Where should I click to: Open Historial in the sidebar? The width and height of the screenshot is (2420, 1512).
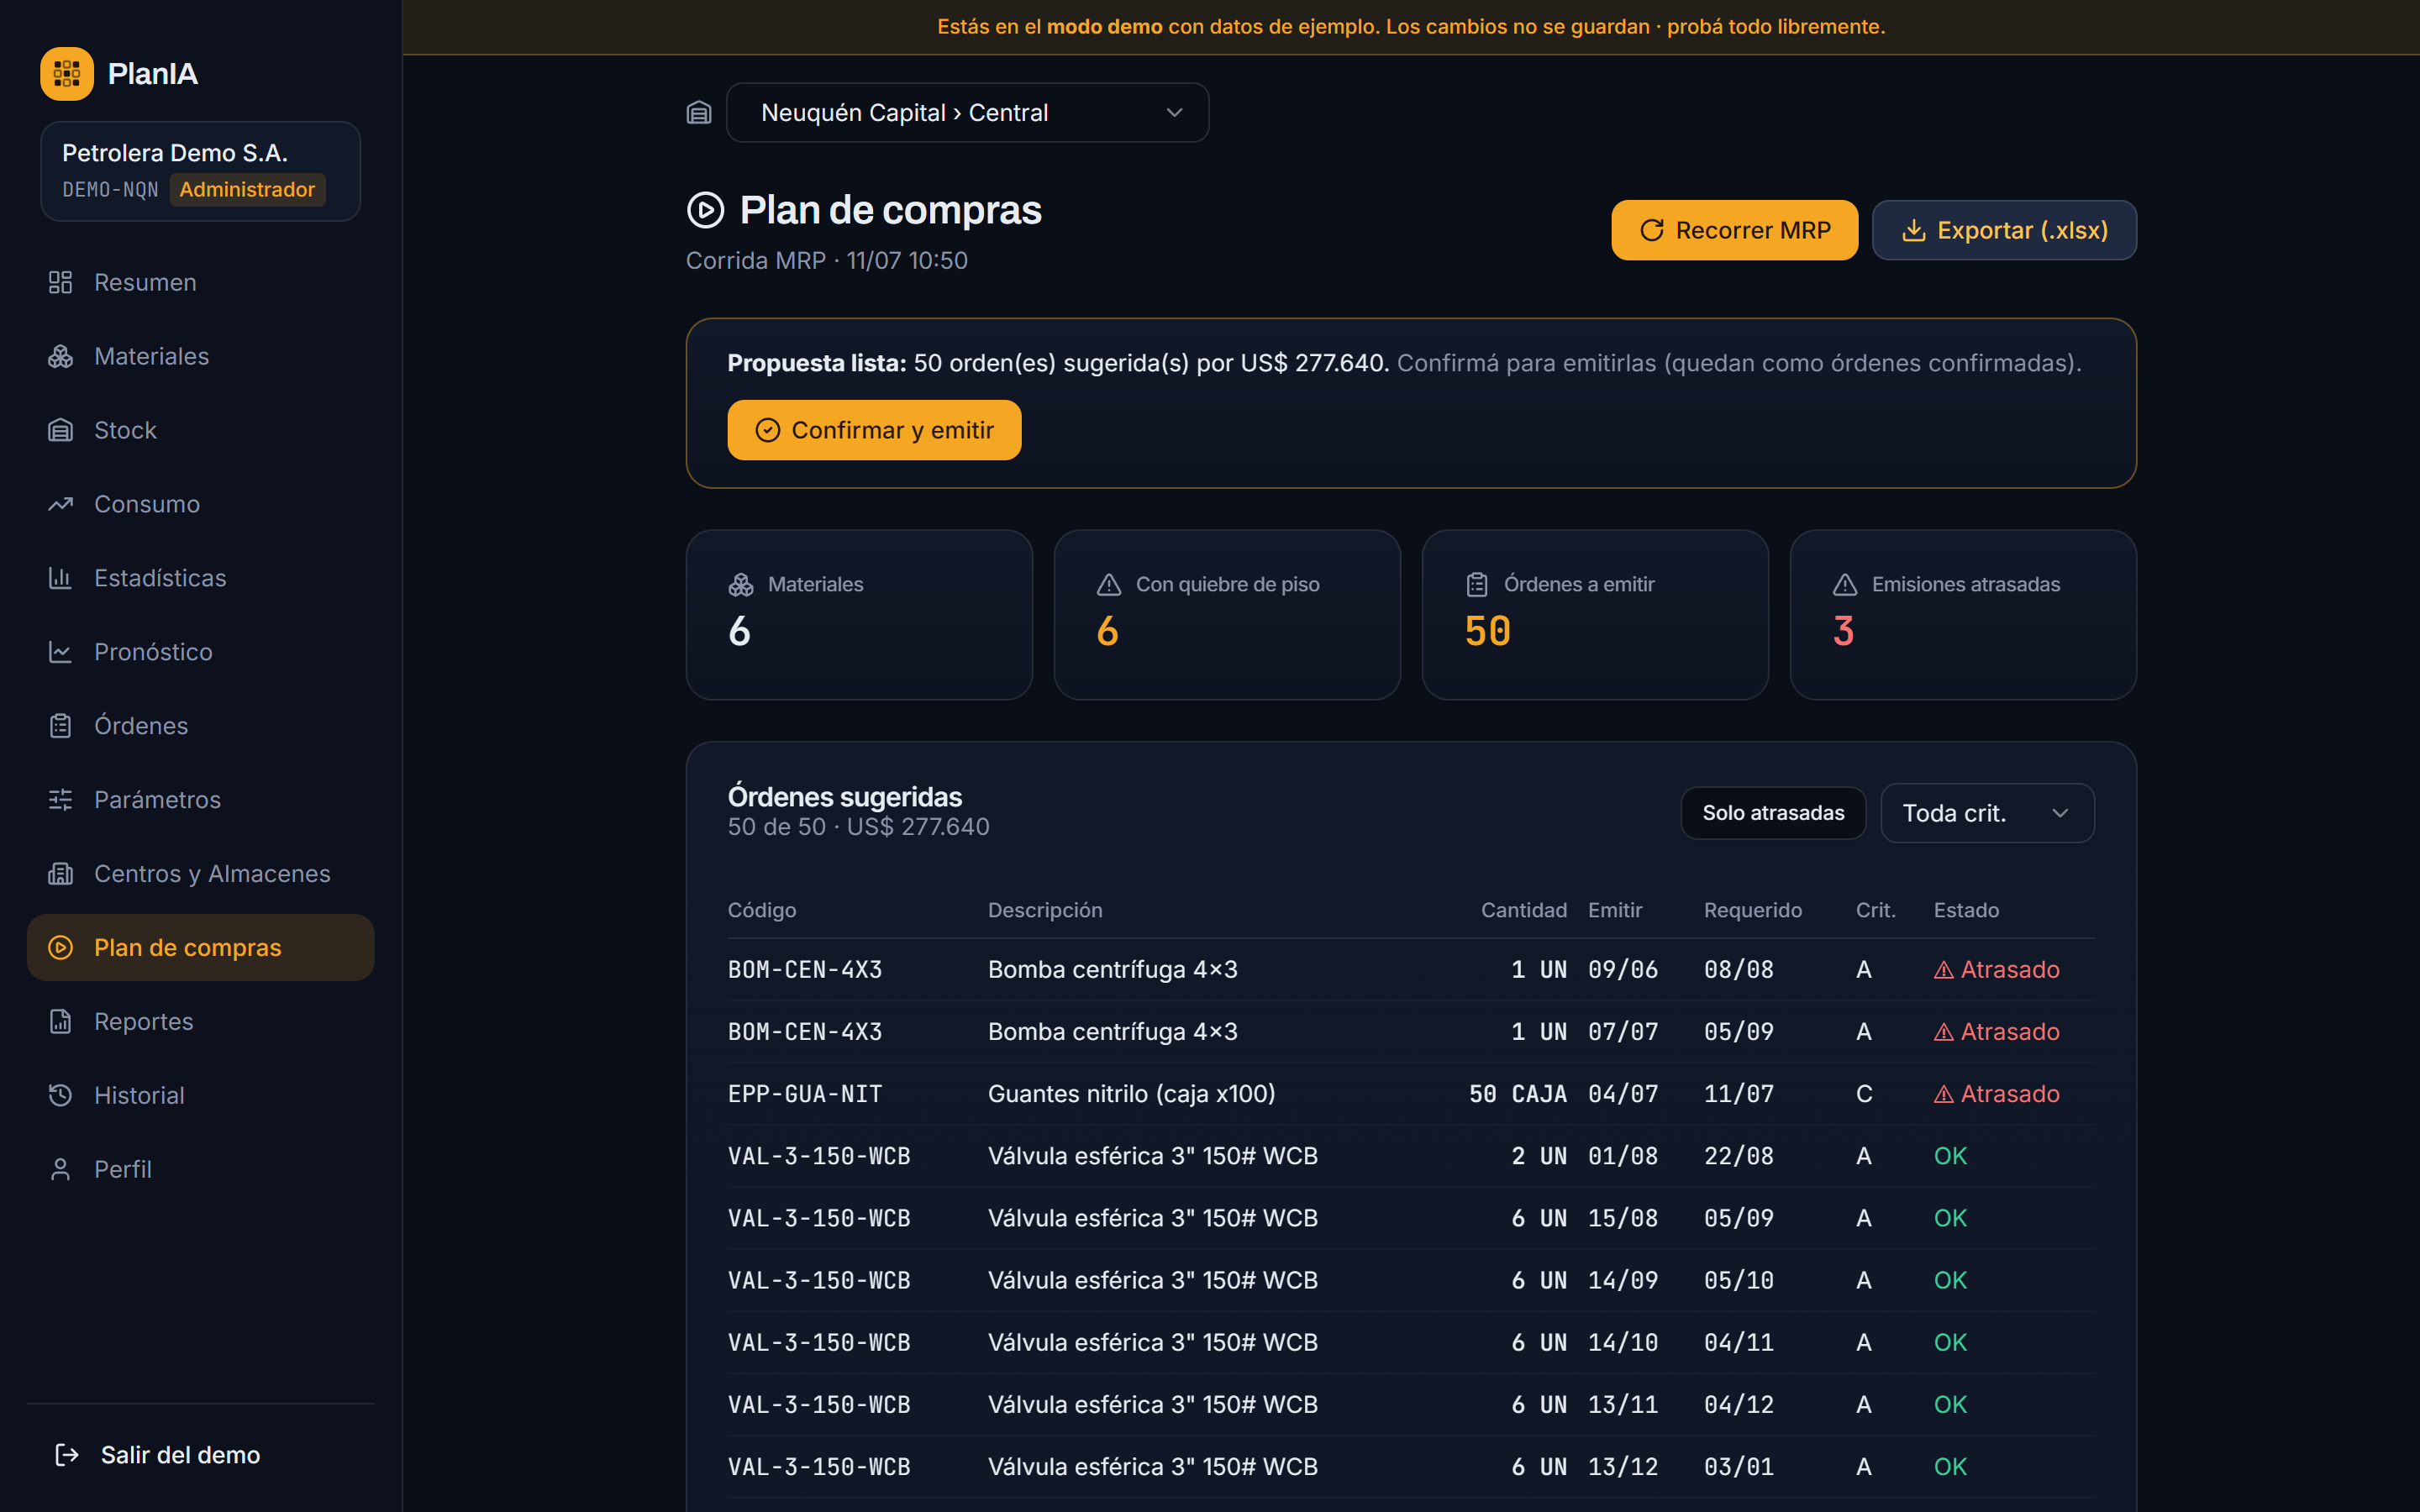pos(200,1096)
